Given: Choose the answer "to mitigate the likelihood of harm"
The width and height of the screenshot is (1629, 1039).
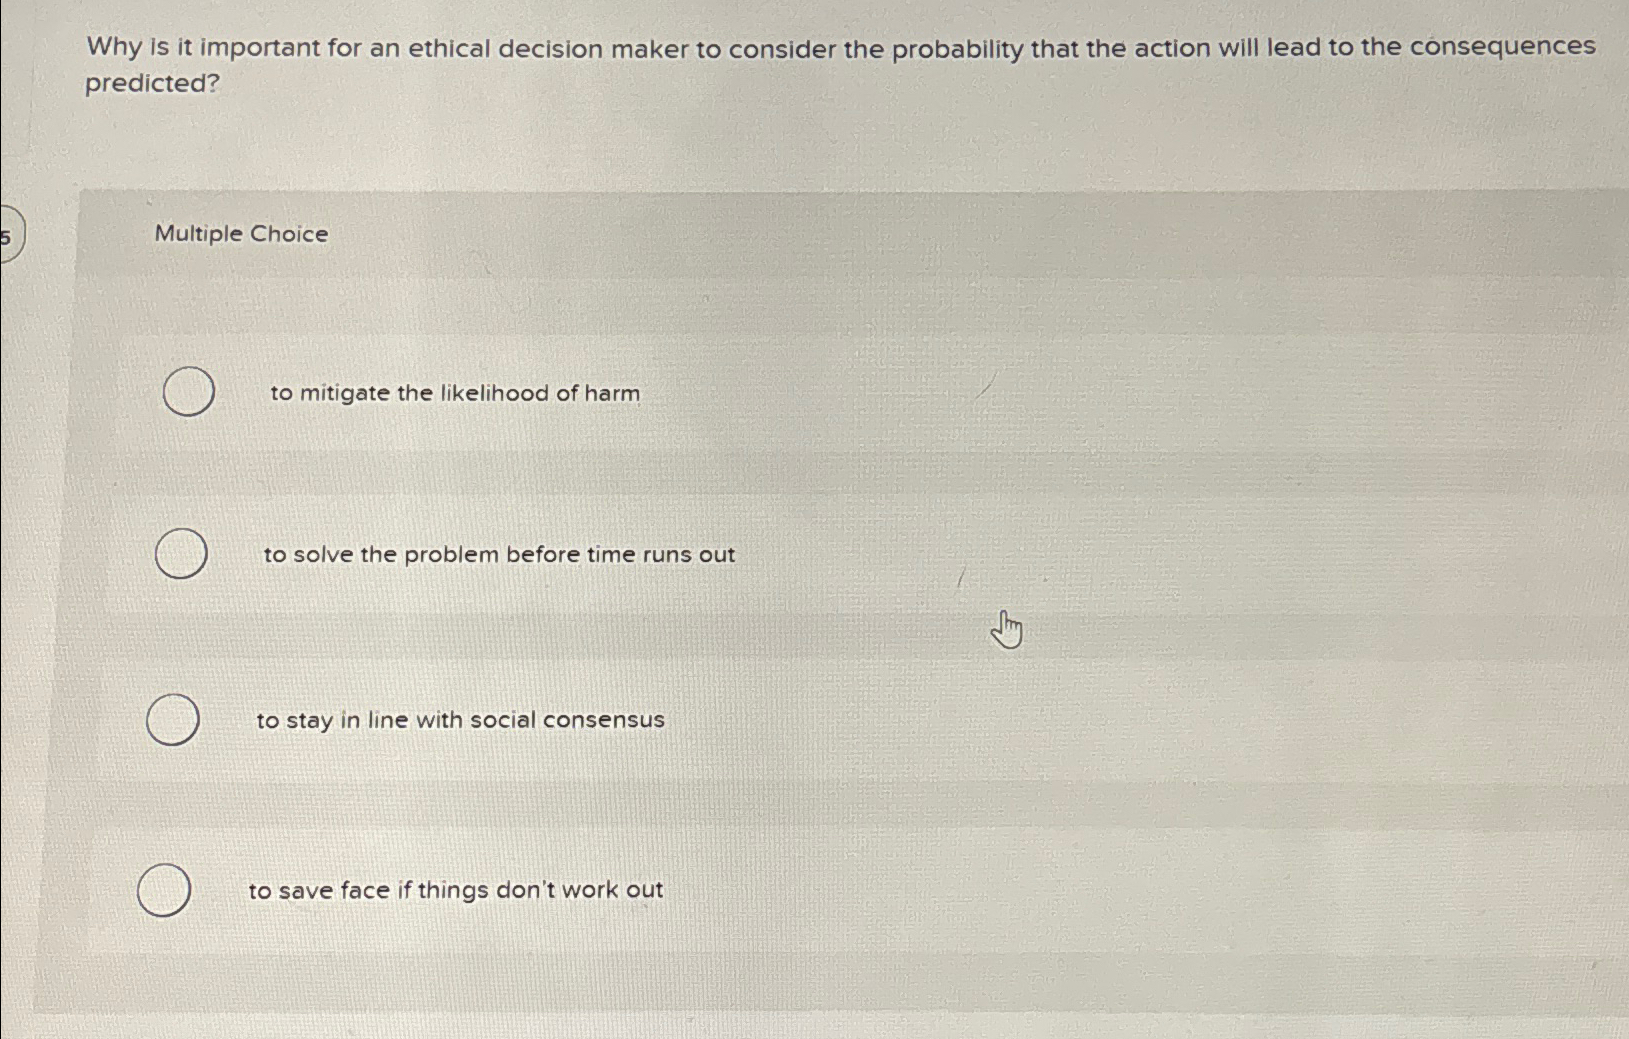Looking at the screenshot, I should point(454,394).
